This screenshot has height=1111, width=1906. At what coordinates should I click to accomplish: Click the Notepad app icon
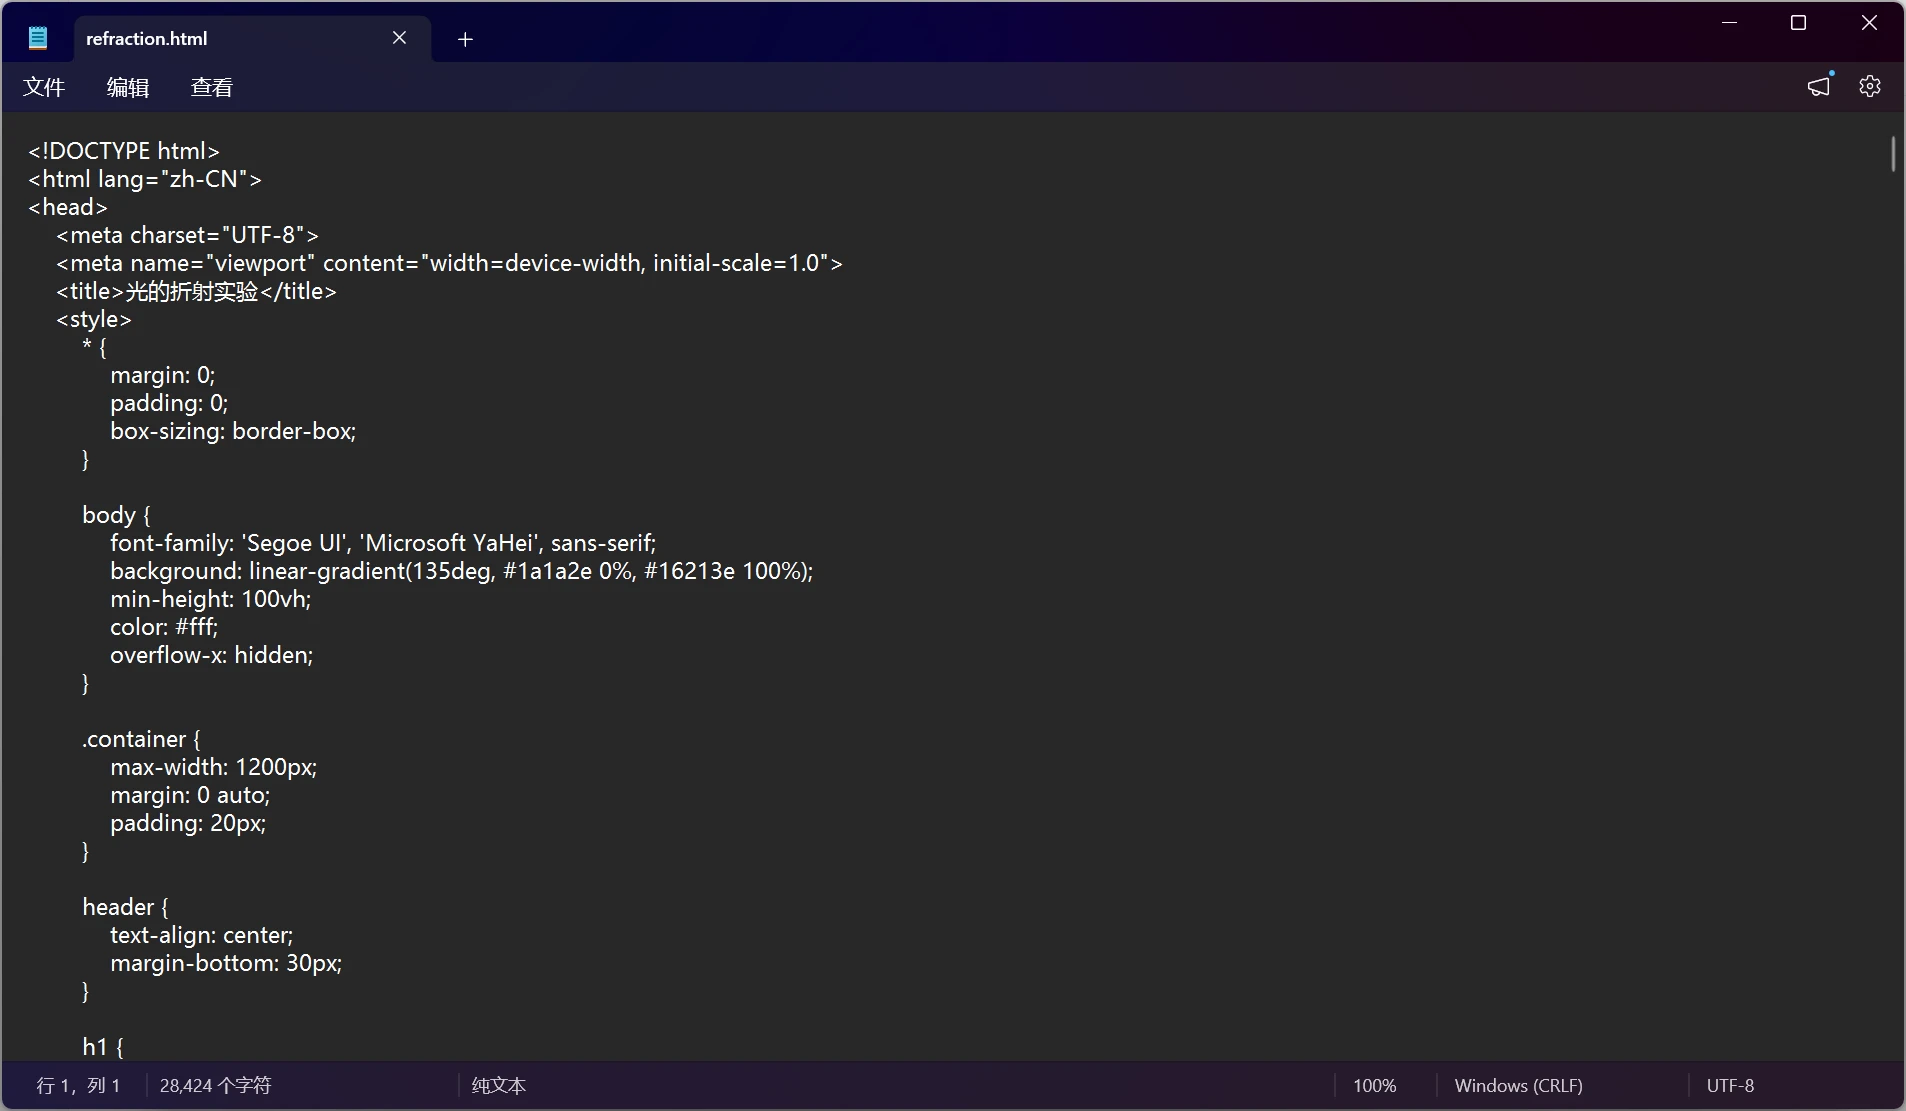pos(38,39)
